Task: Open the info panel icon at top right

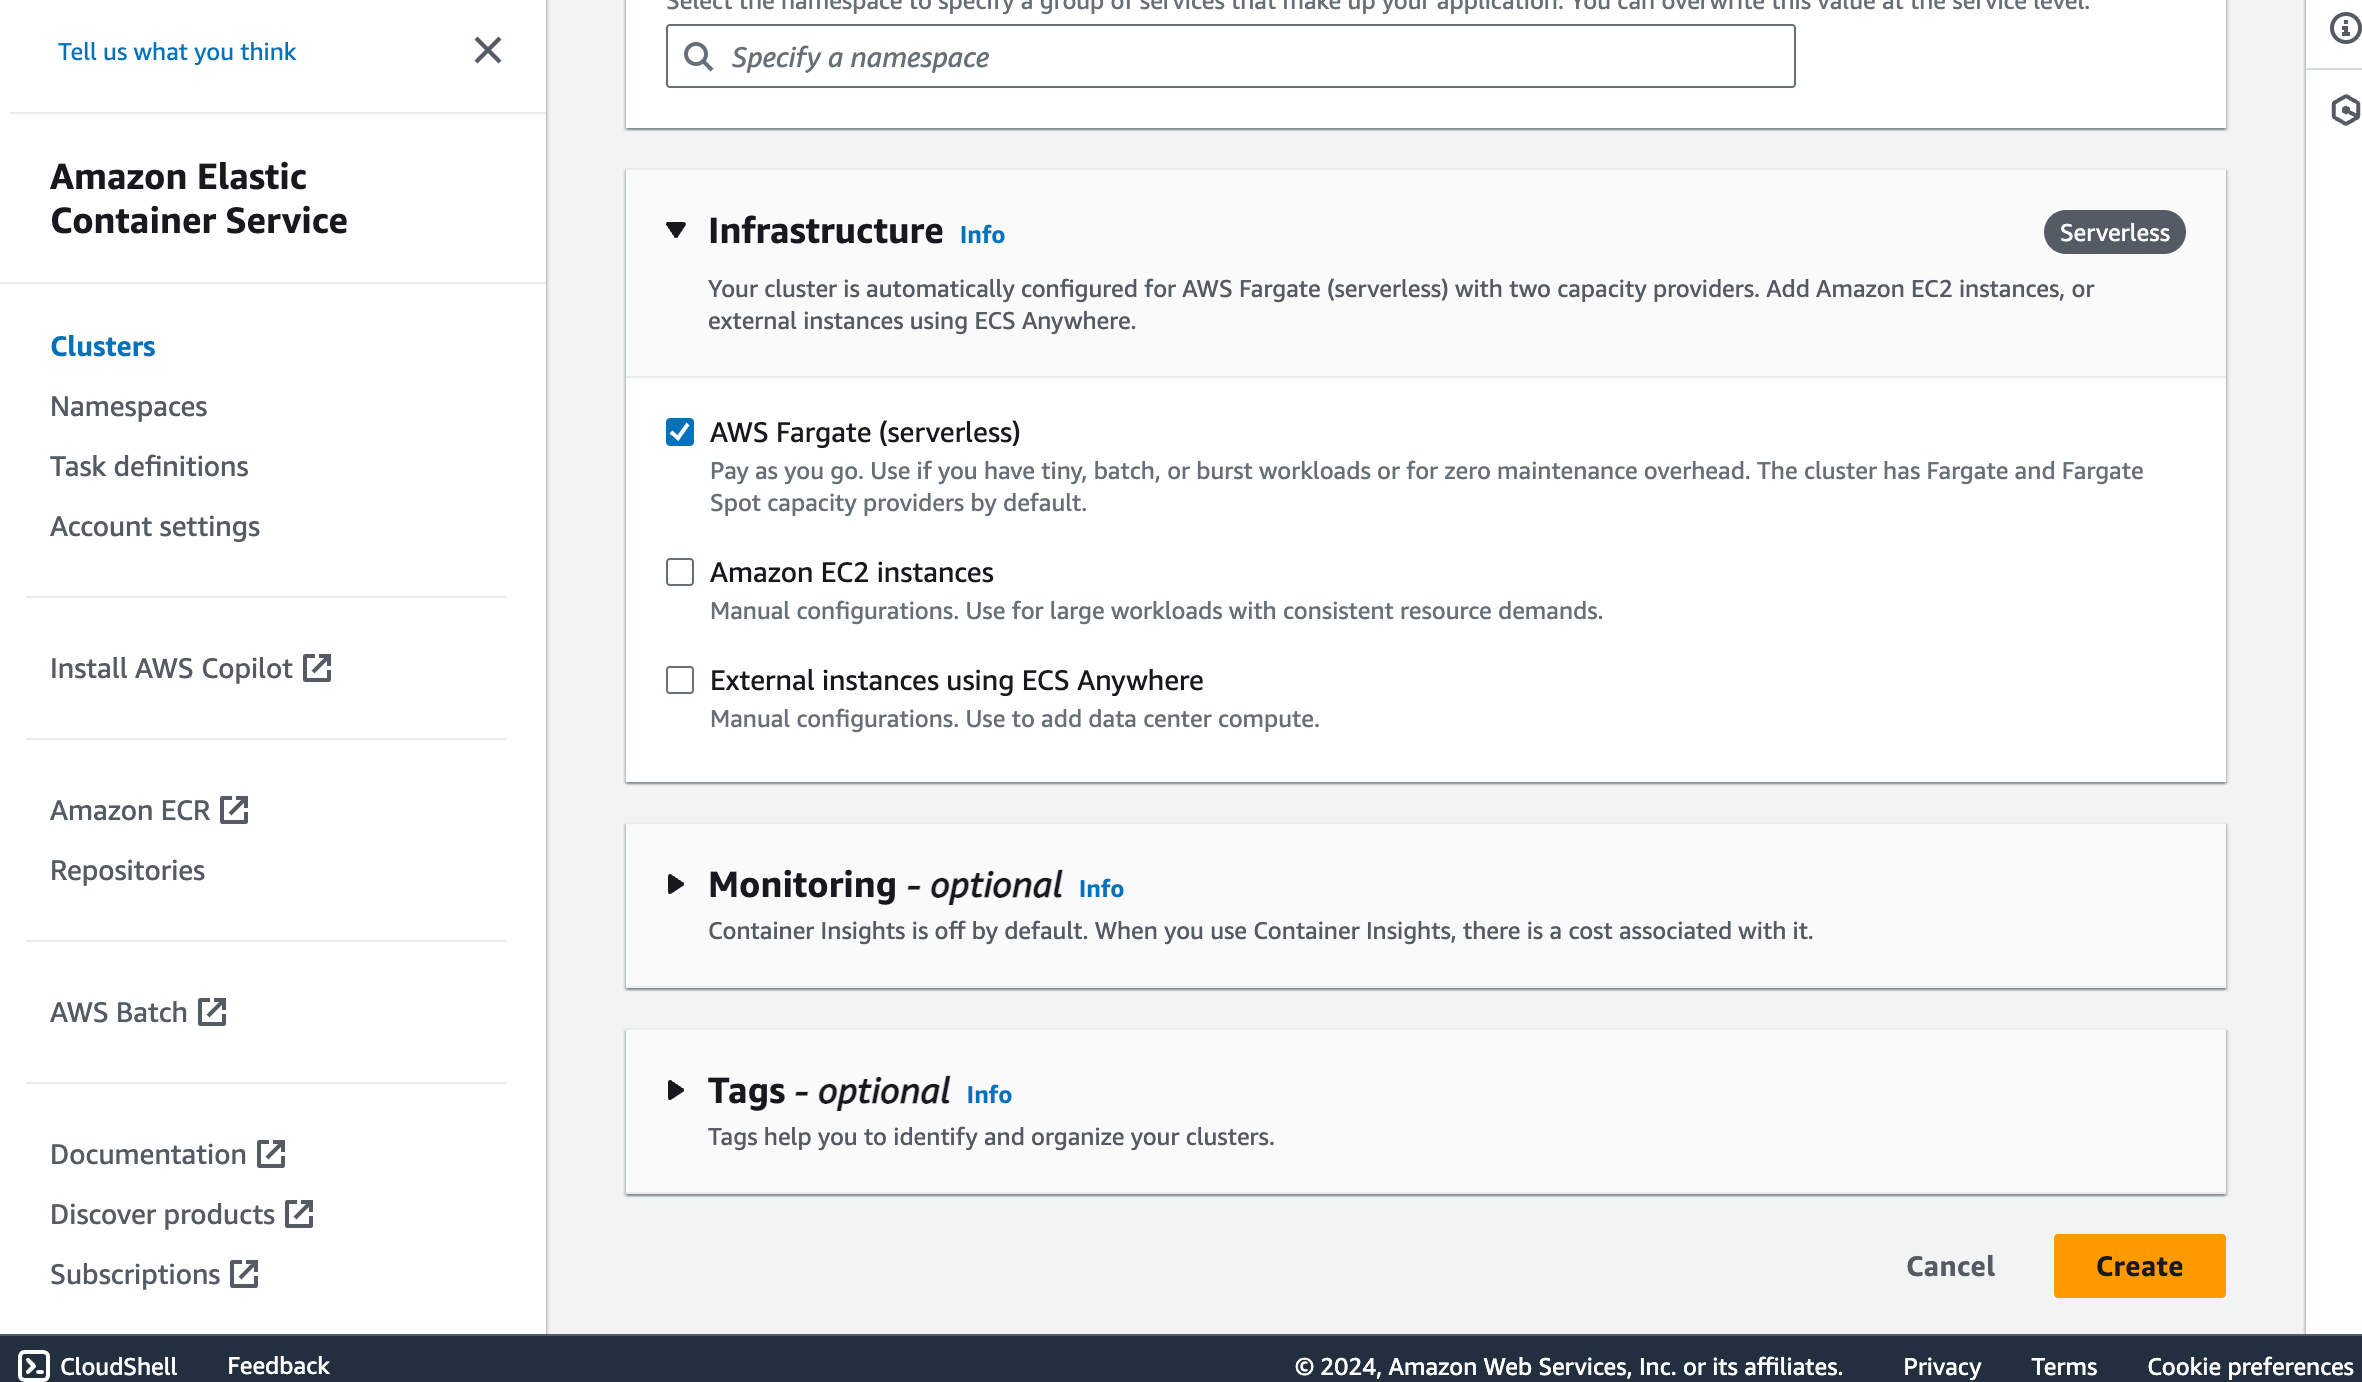Action: pos(2344,28)
